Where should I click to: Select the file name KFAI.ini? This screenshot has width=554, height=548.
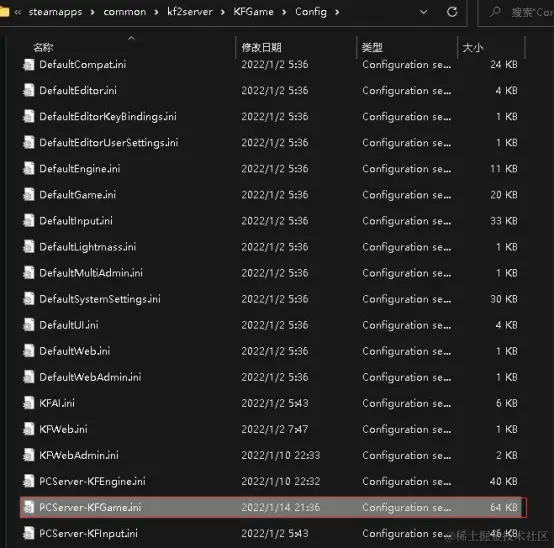57,403
